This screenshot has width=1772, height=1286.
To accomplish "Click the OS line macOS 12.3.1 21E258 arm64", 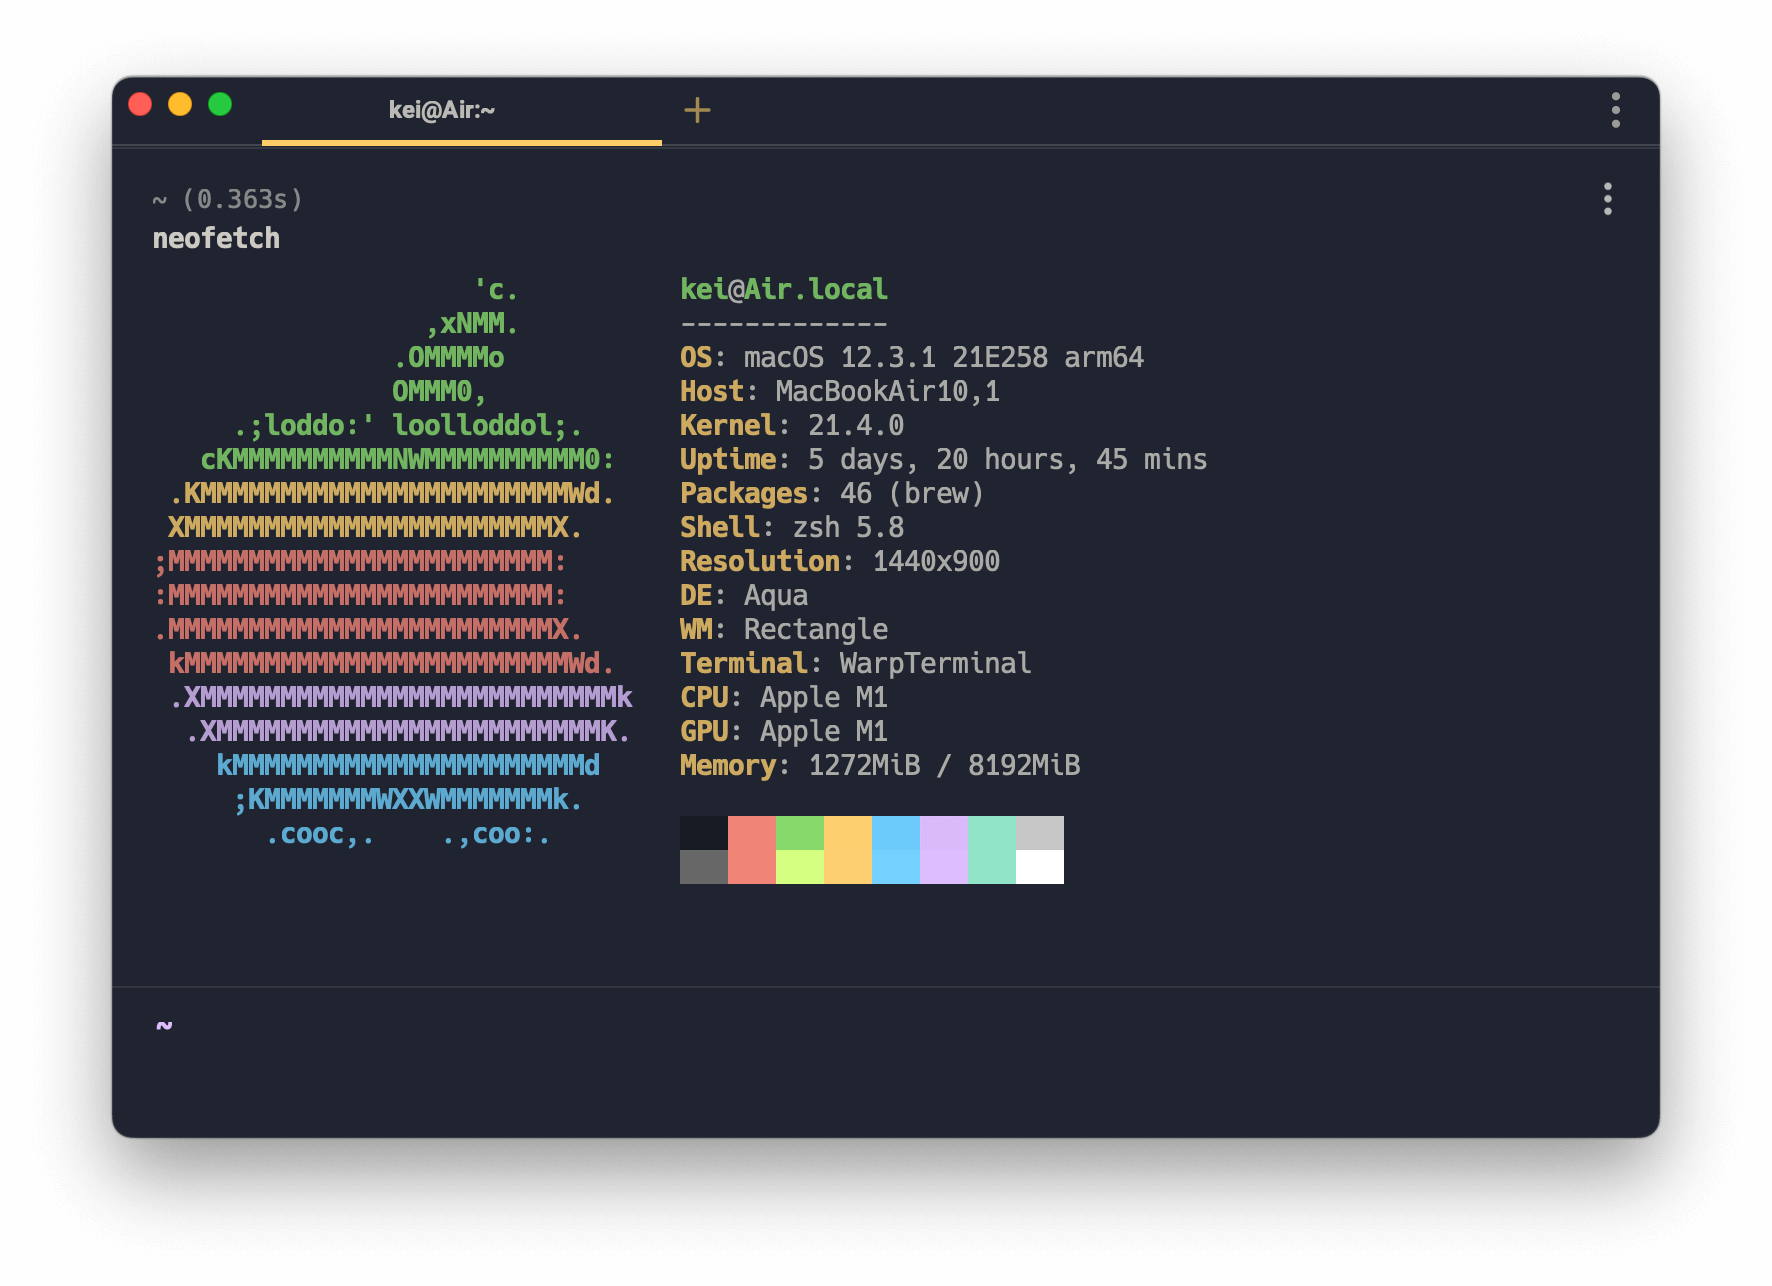I will pyautogui.click(x=912, y=357).
